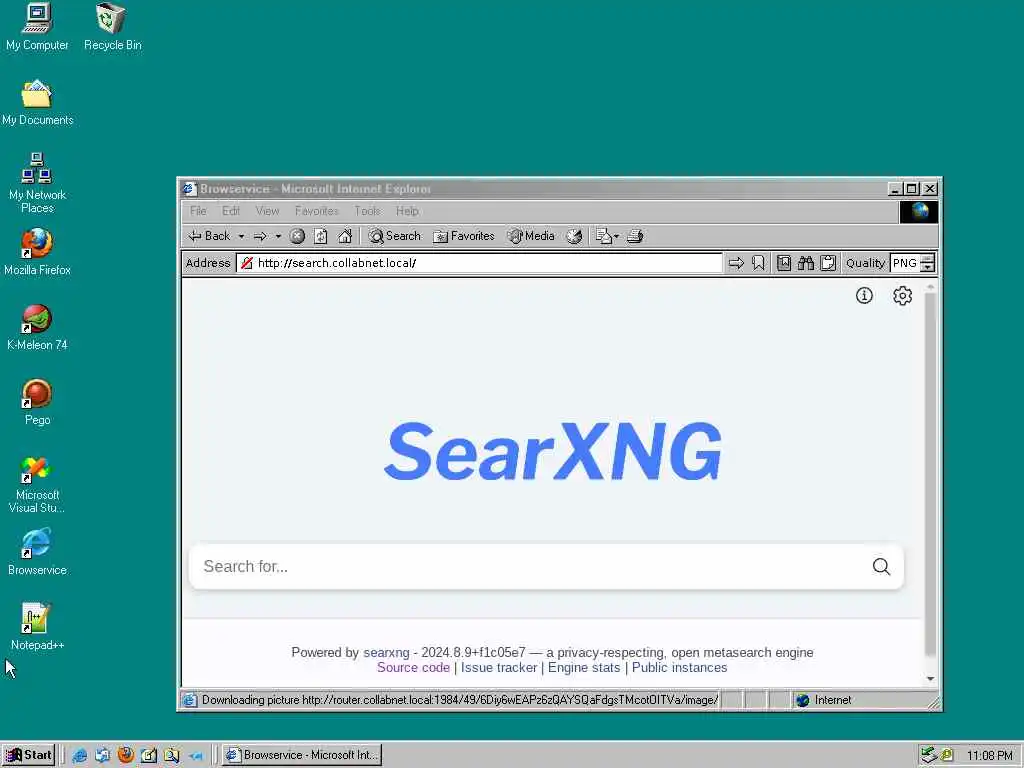Click the 'Search for...' input box

(529, 566)
